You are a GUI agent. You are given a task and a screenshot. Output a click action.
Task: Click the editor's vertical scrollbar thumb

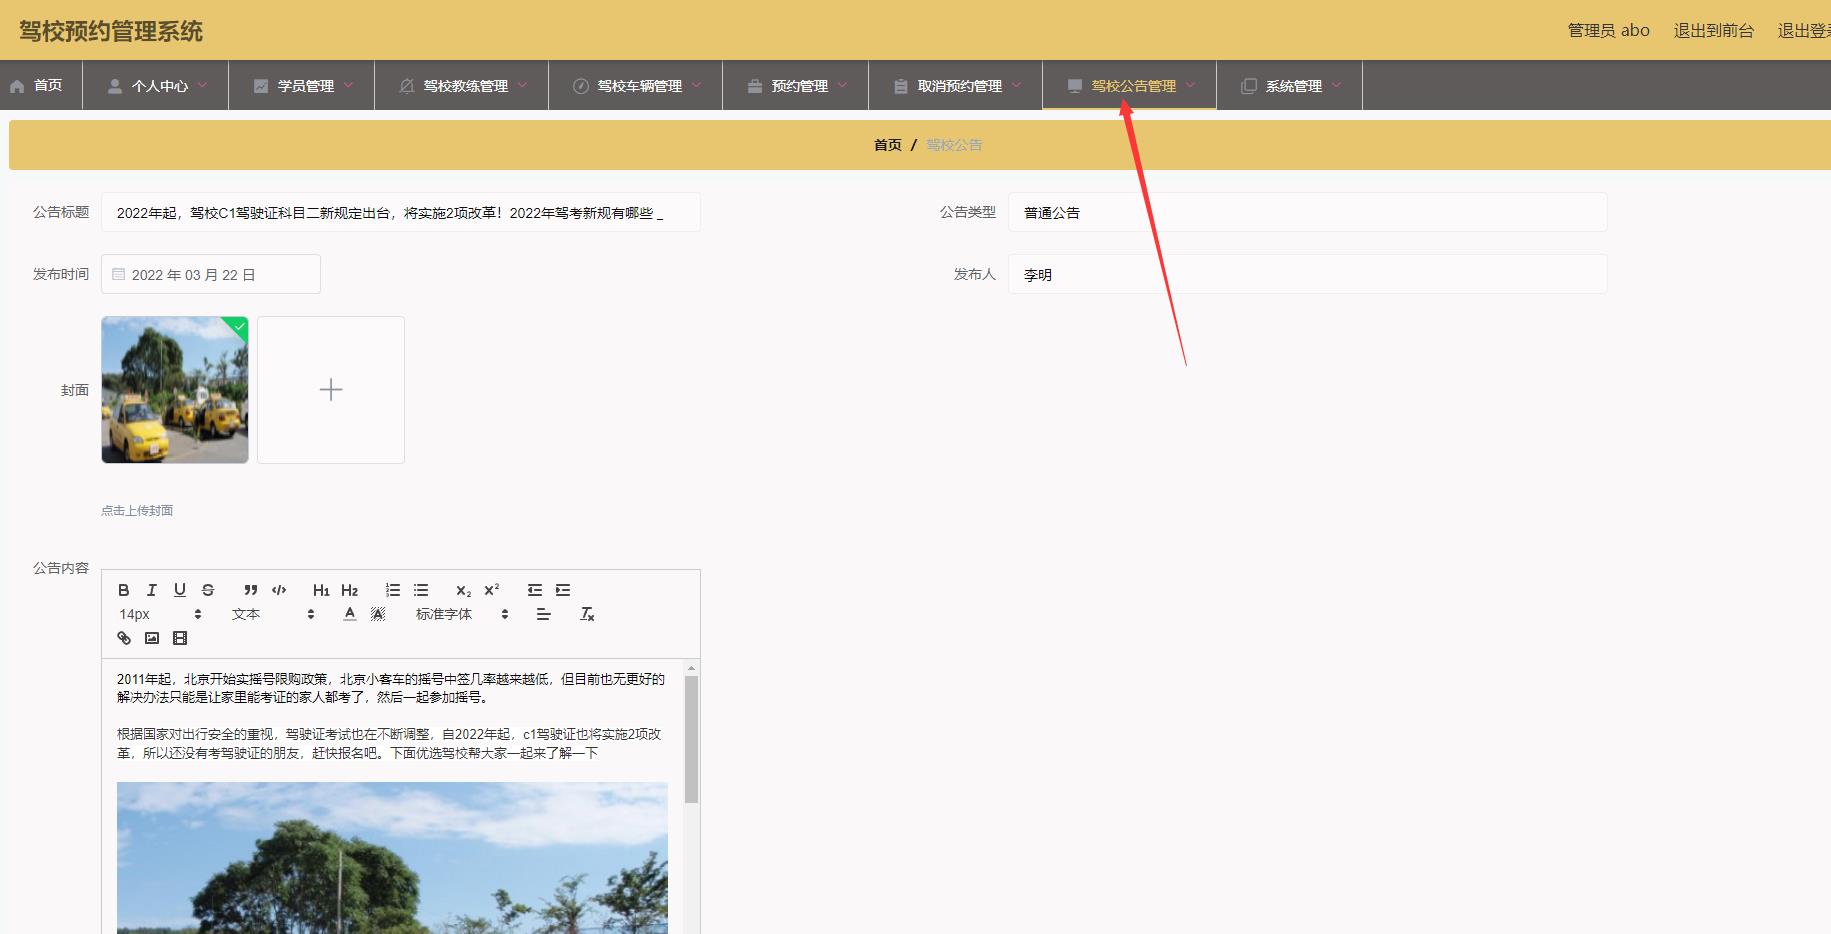691,739
